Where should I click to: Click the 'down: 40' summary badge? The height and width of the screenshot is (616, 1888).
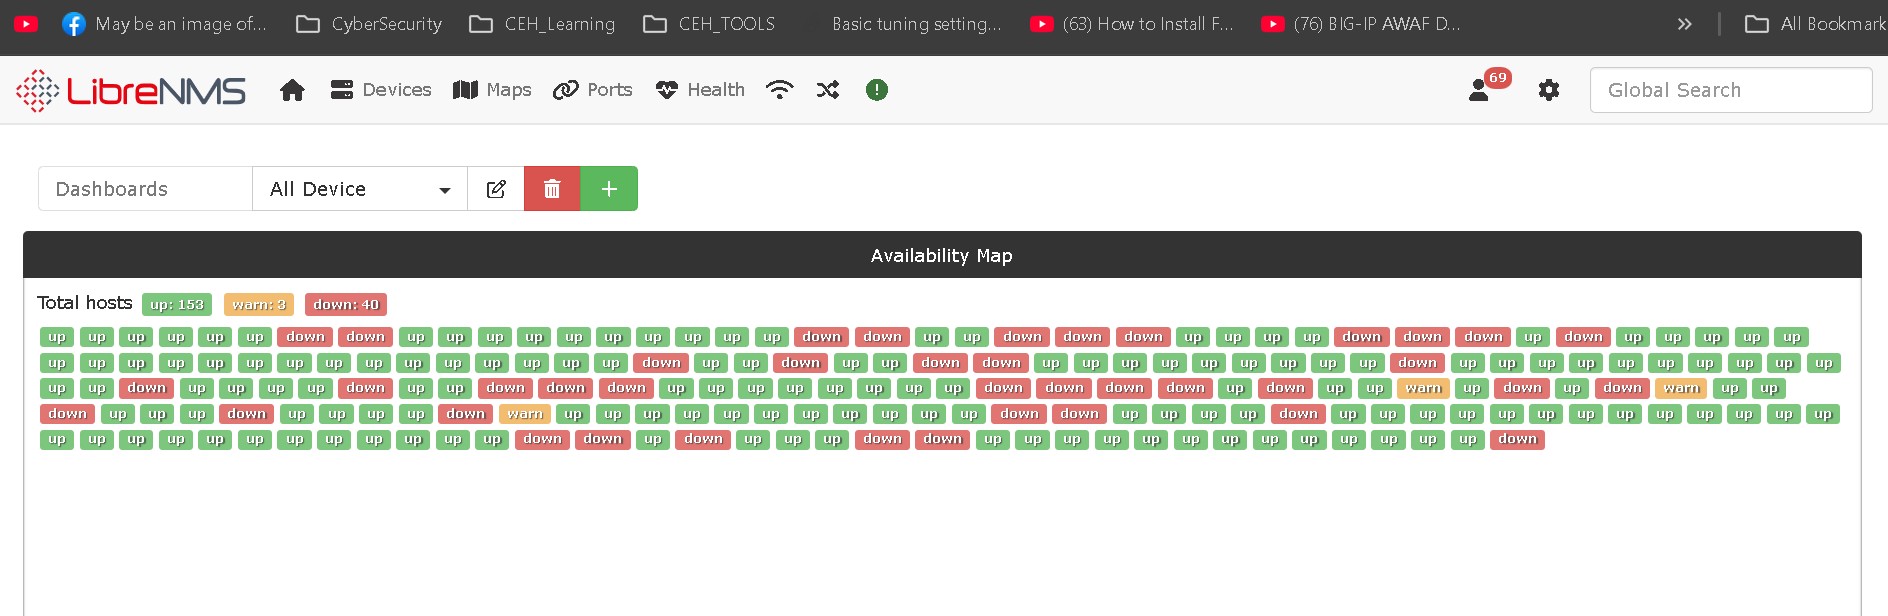[x=346, y=305]
